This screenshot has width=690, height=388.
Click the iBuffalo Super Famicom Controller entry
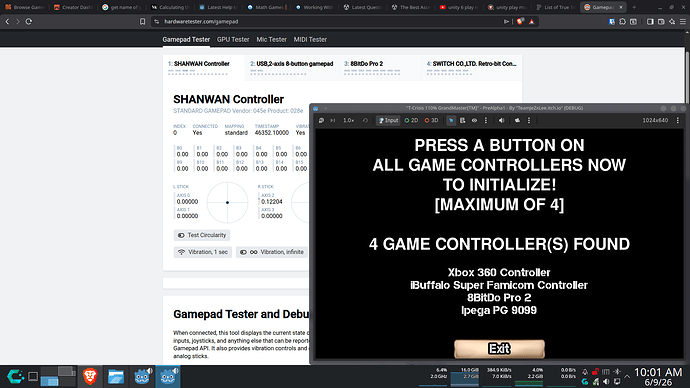(499, 285)
